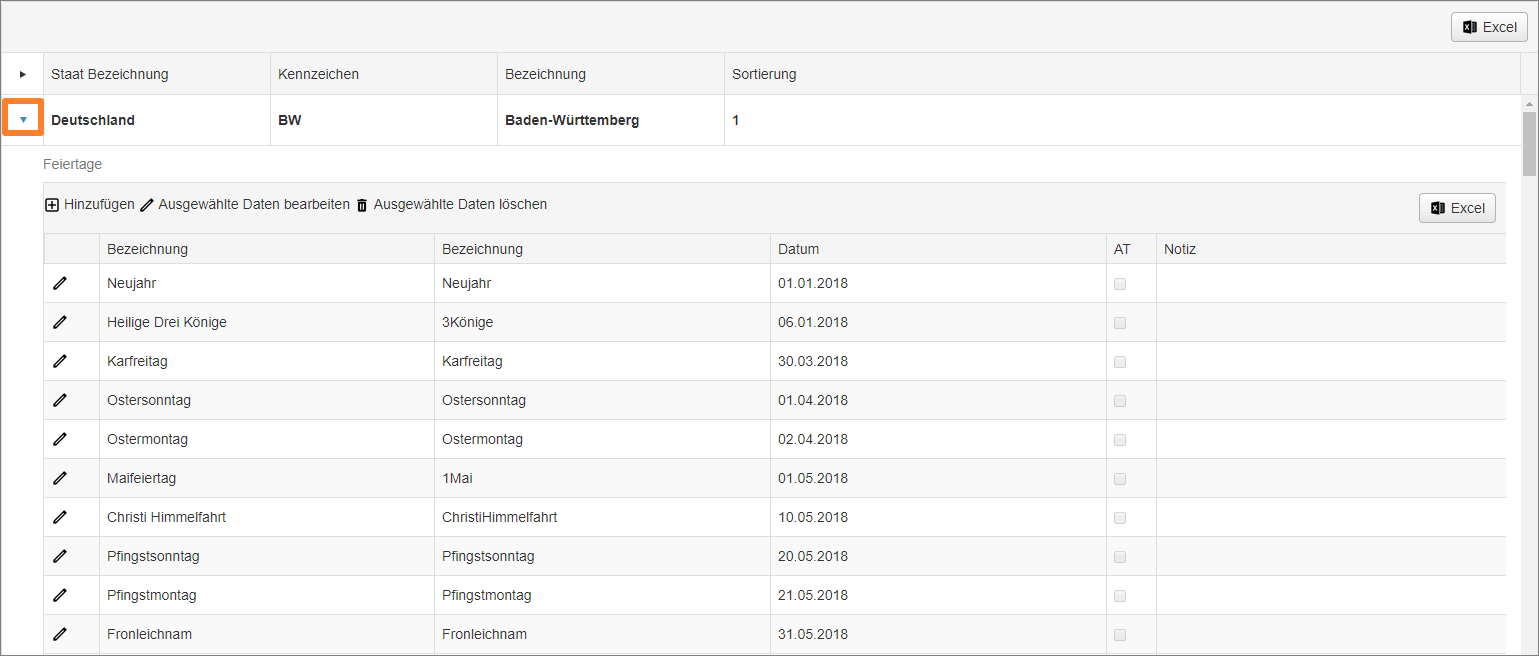Collapse the Deutschland Baden-Württemberg row
The image size is (1539, 656).
pyautogui.click(x=23, y=120)
